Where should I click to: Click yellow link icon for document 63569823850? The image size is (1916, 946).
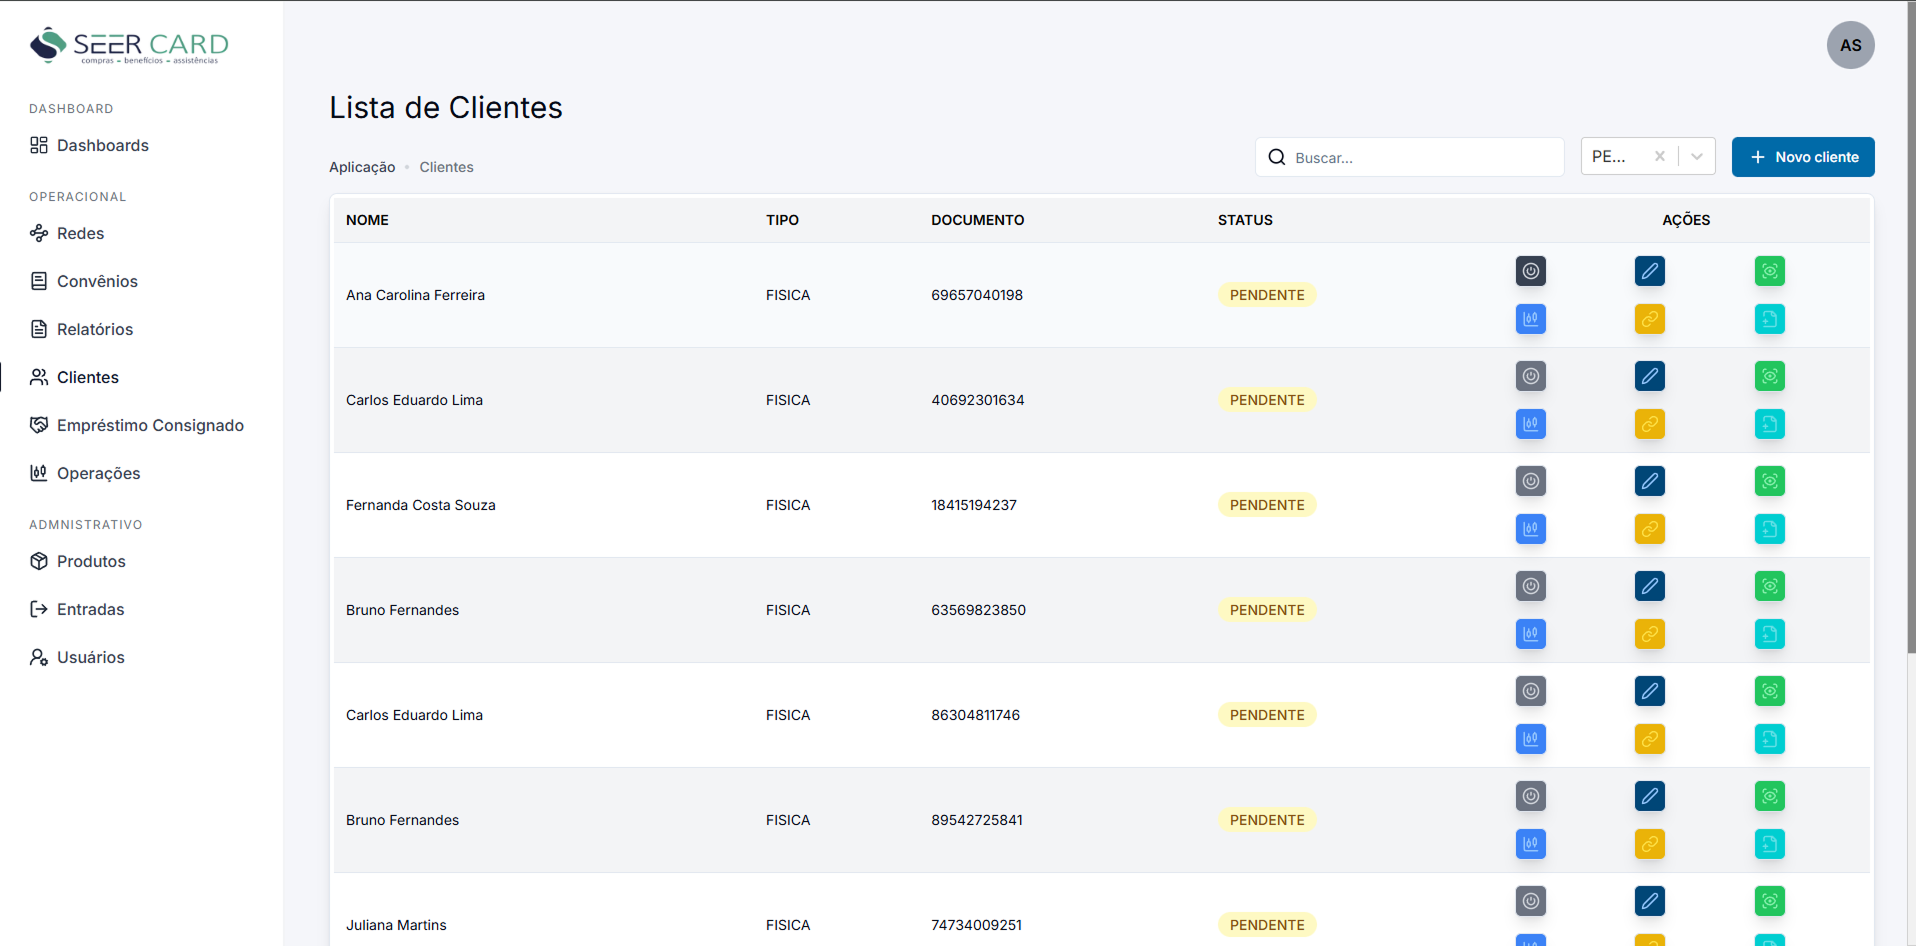[x=1649, y=634]
